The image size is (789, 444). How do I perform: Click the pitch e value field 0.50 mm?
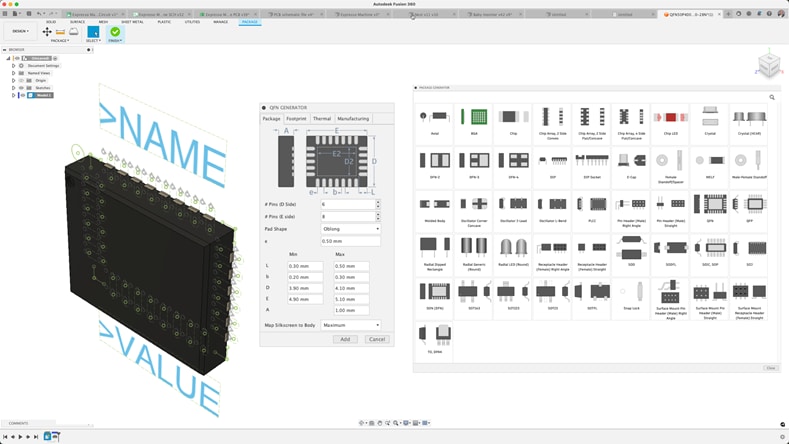click(351, 241)
